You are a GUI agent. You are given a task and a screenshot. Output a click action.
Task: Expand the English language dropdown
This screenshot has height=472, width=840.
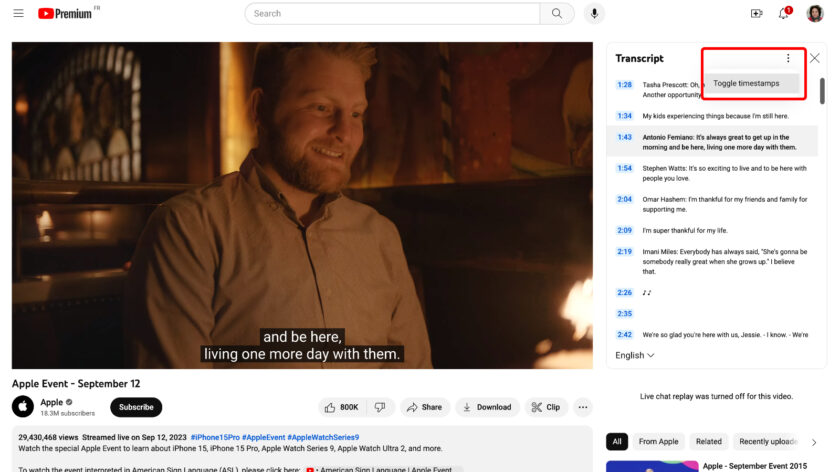click(635, 355)
